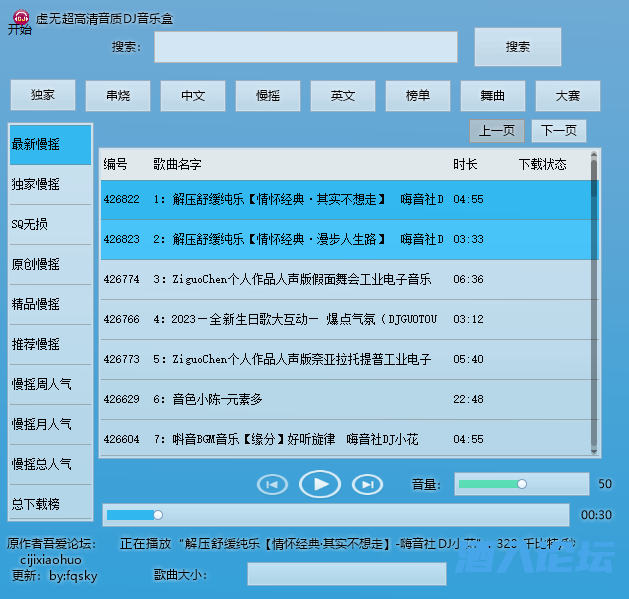Click the song list vertical scrollbar
629x599 pixels.
click(x=594, y=300)
